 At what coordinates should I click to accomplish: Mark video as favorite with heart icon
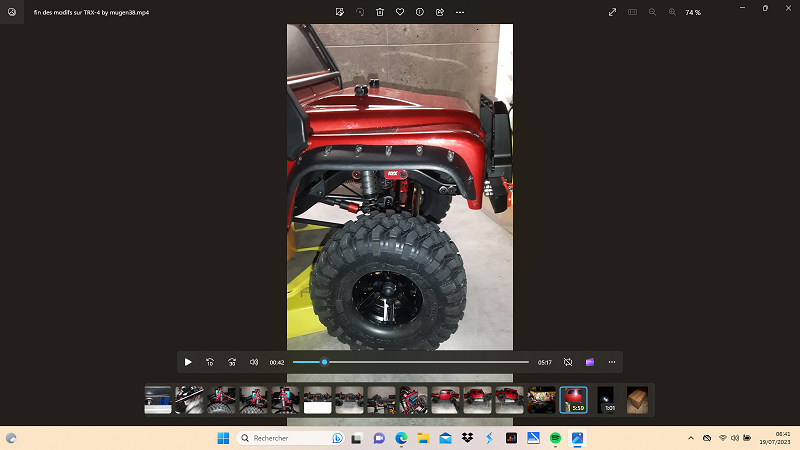[x=400, y=12]
